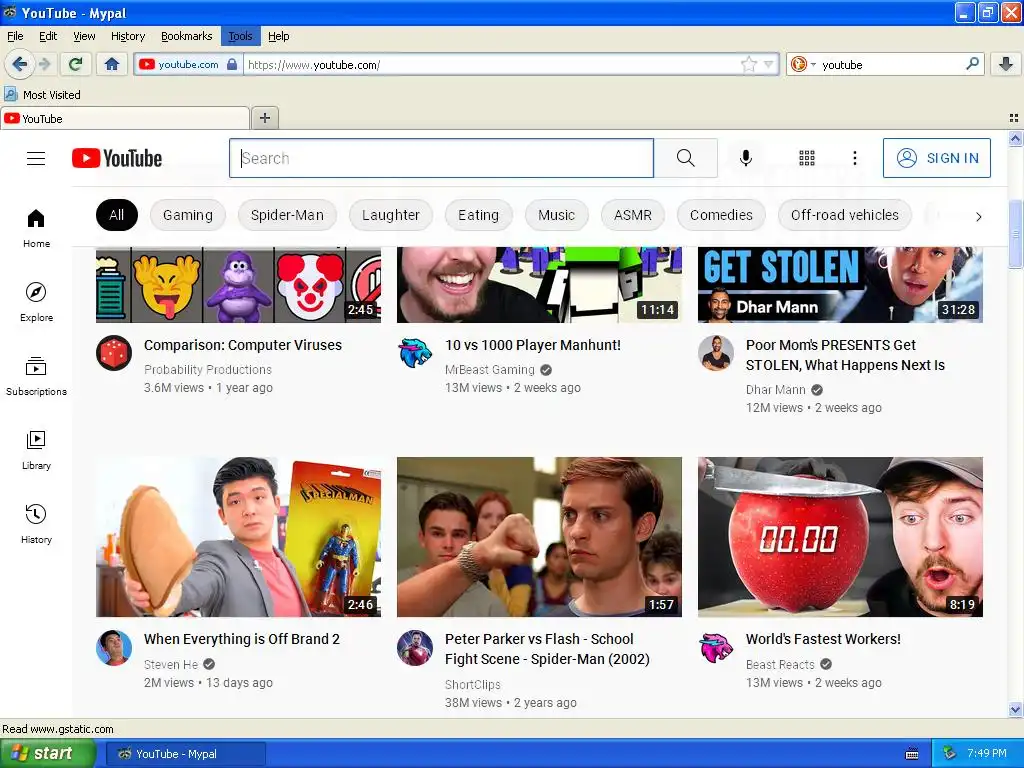Open Dhar Mann channel avatar
The height and width of the screenshot is (768, 1024).
716,353
